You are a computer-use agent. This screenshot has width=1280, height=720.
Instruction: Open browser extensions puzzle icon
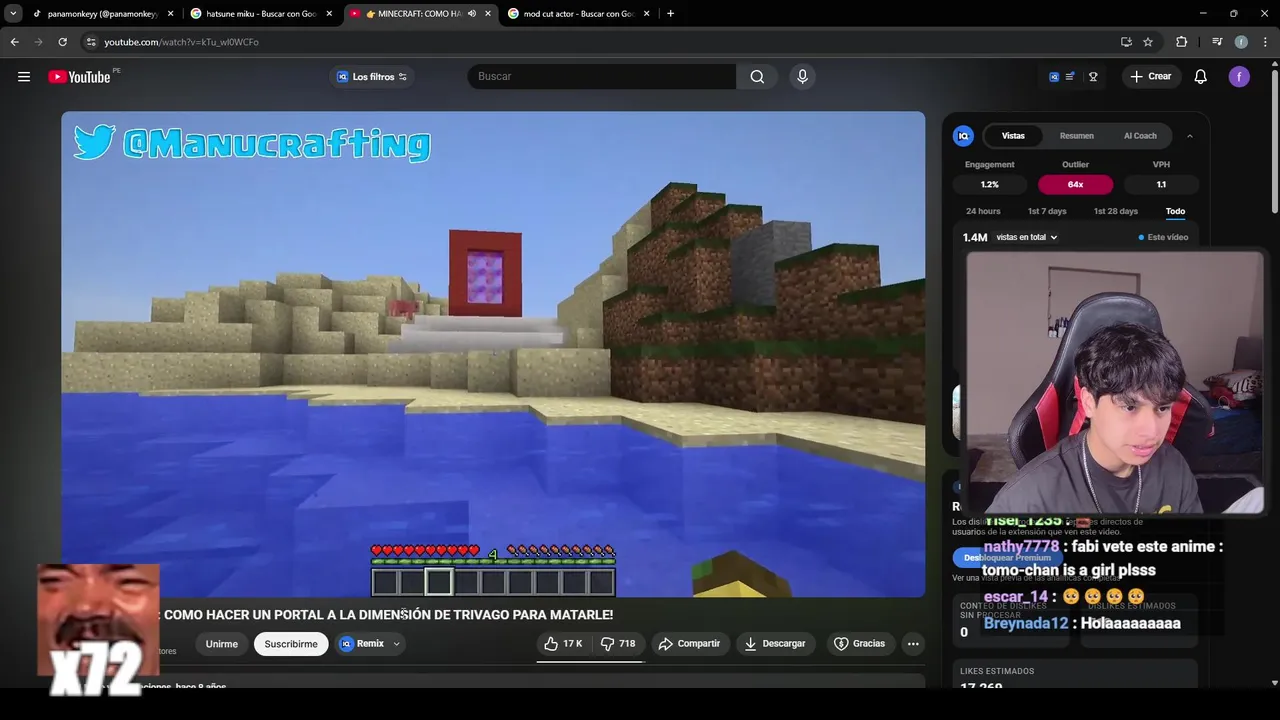(x=1182, y=42)
